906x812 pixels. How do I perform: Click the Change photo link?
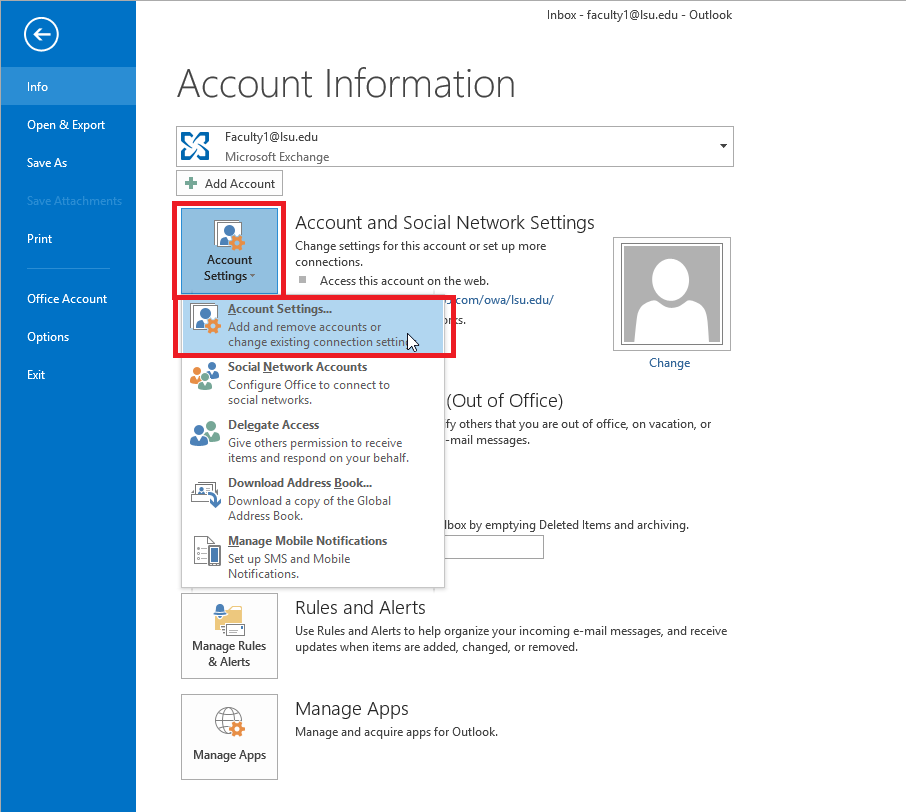tap(670, 363)
